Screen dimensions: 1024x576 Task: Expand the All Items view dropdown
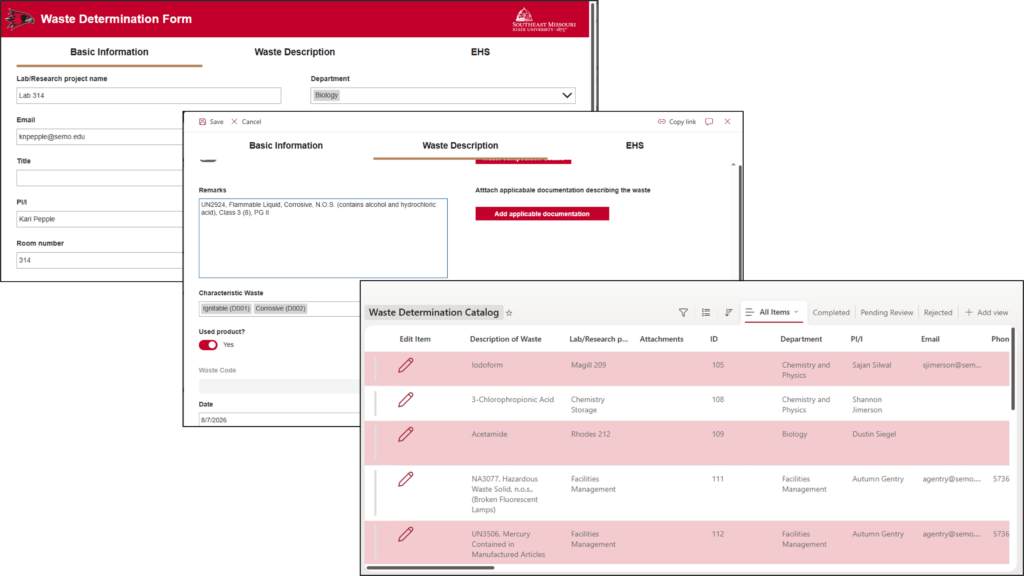pos(774,312)
